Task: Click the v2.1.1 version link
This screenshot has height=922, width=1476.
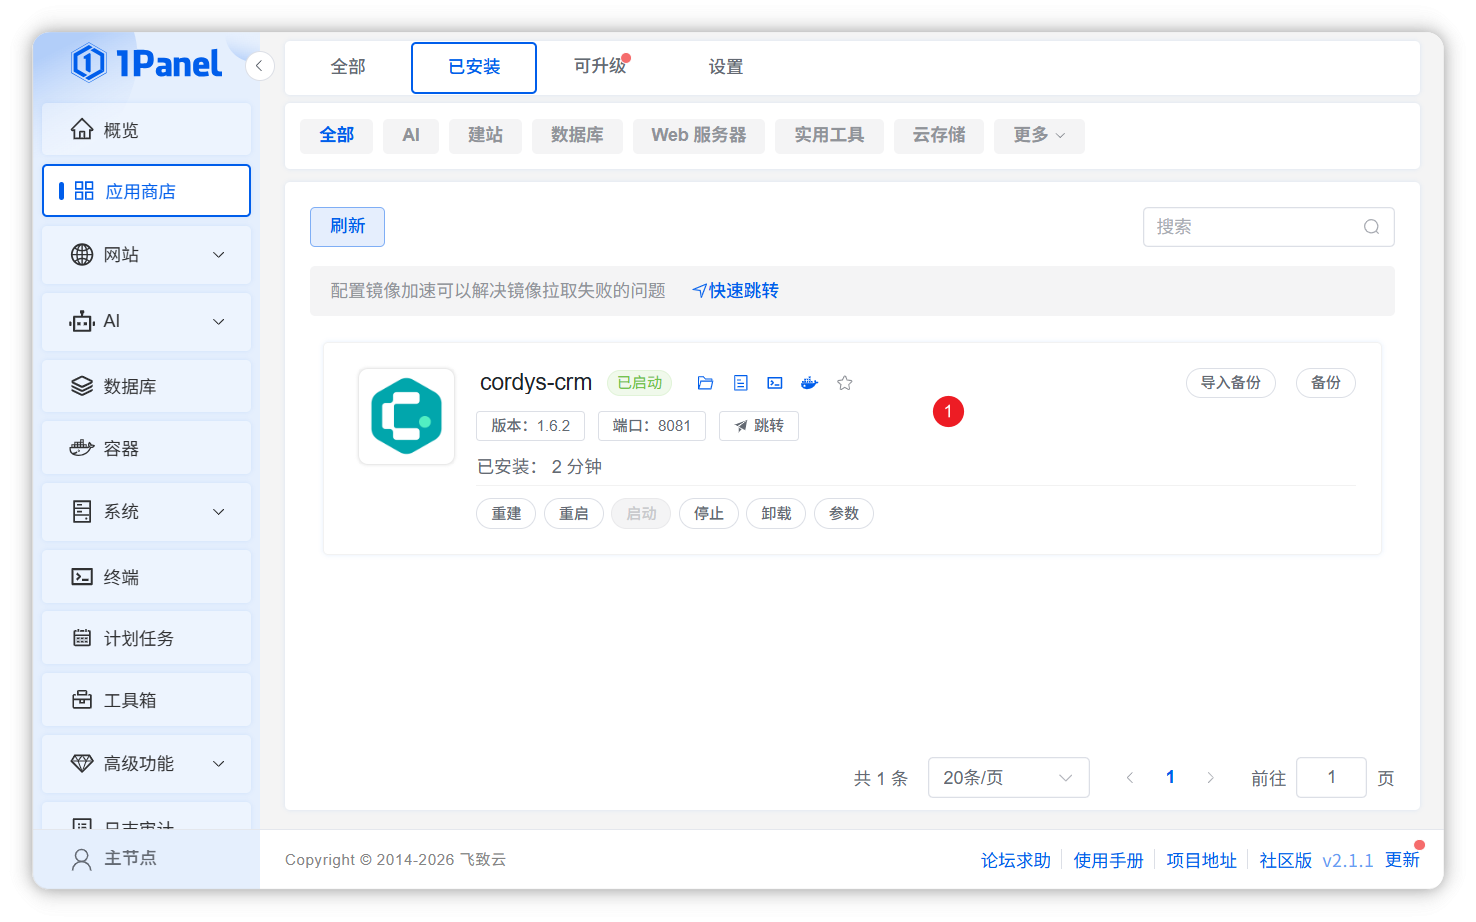Action: click(1348, 861)
